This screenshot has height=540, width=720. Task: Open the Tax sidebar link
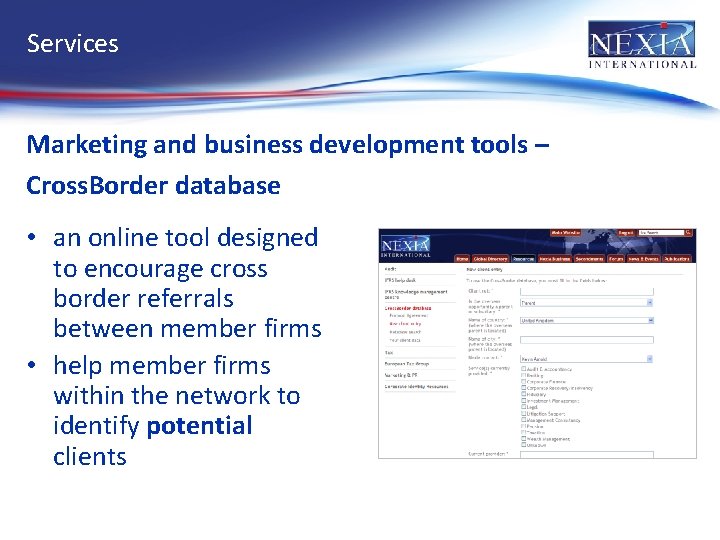tap(389, 353)
